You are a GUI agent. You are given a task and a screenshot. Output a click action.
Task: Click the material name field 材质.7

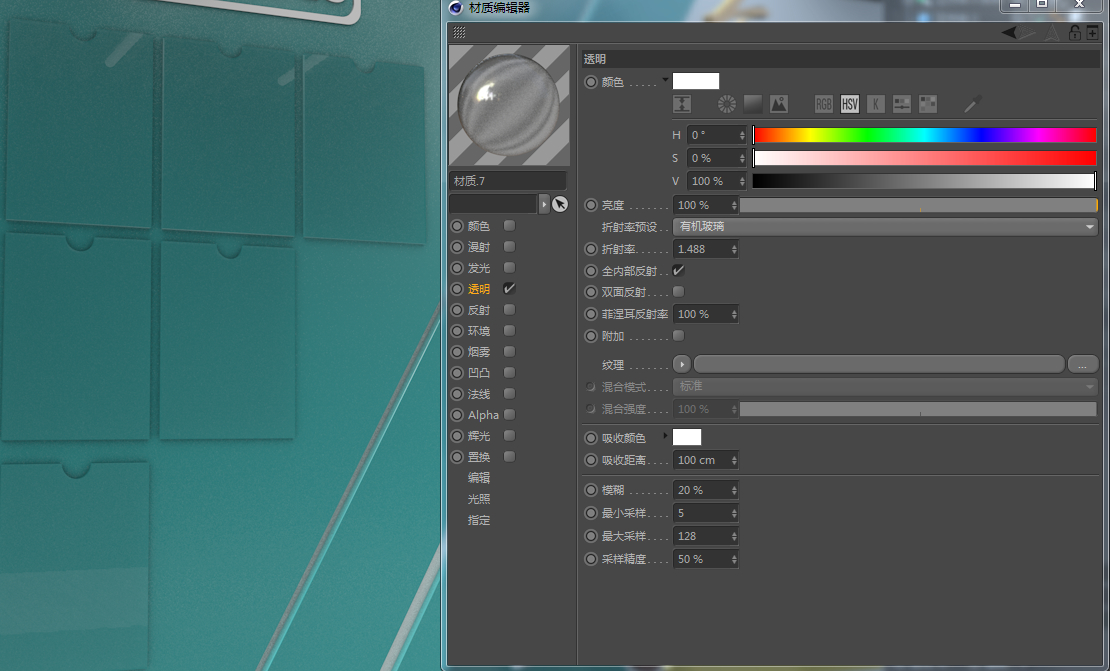(x=508, y=181)
